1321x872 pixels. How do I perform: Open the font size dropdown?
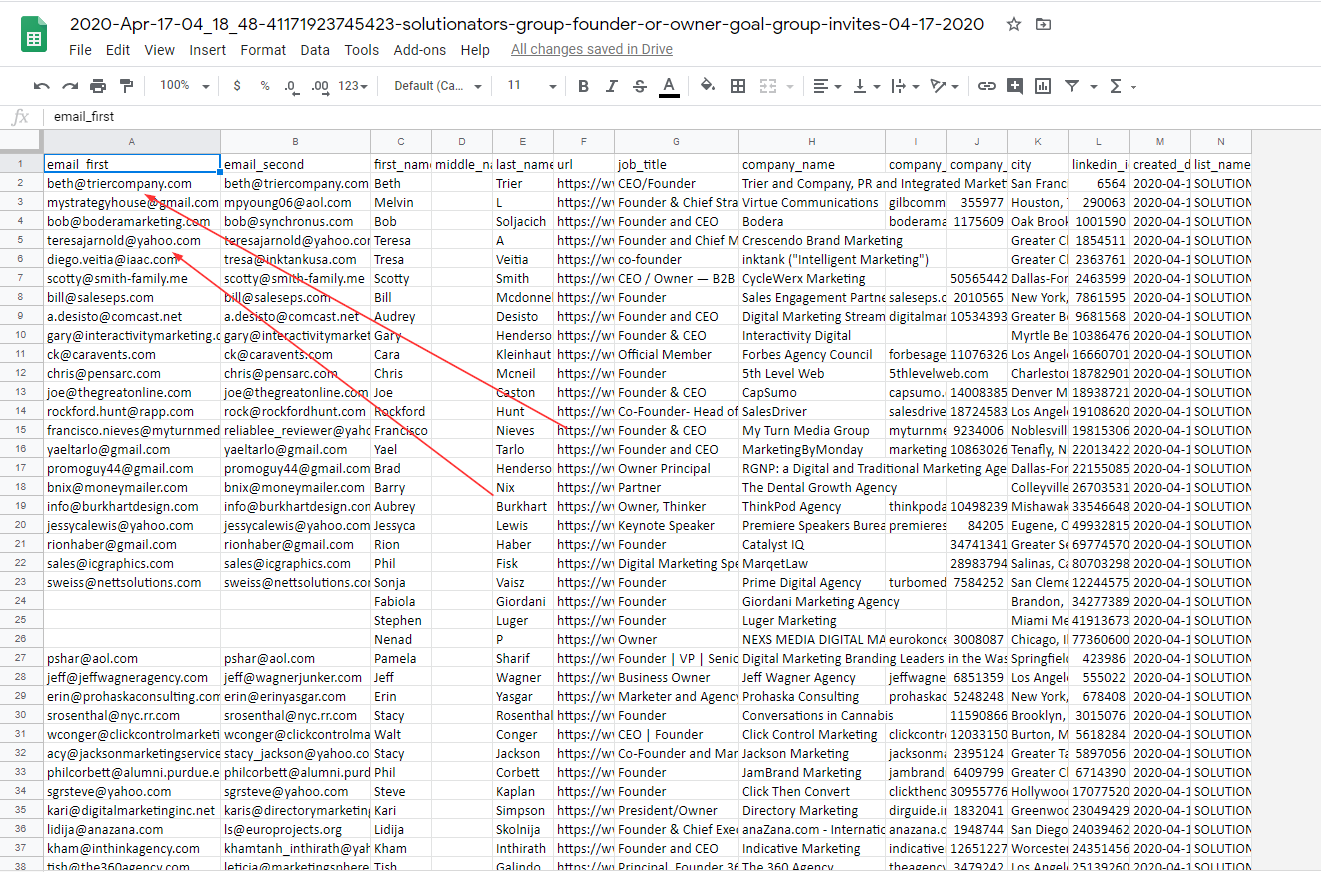531,86
